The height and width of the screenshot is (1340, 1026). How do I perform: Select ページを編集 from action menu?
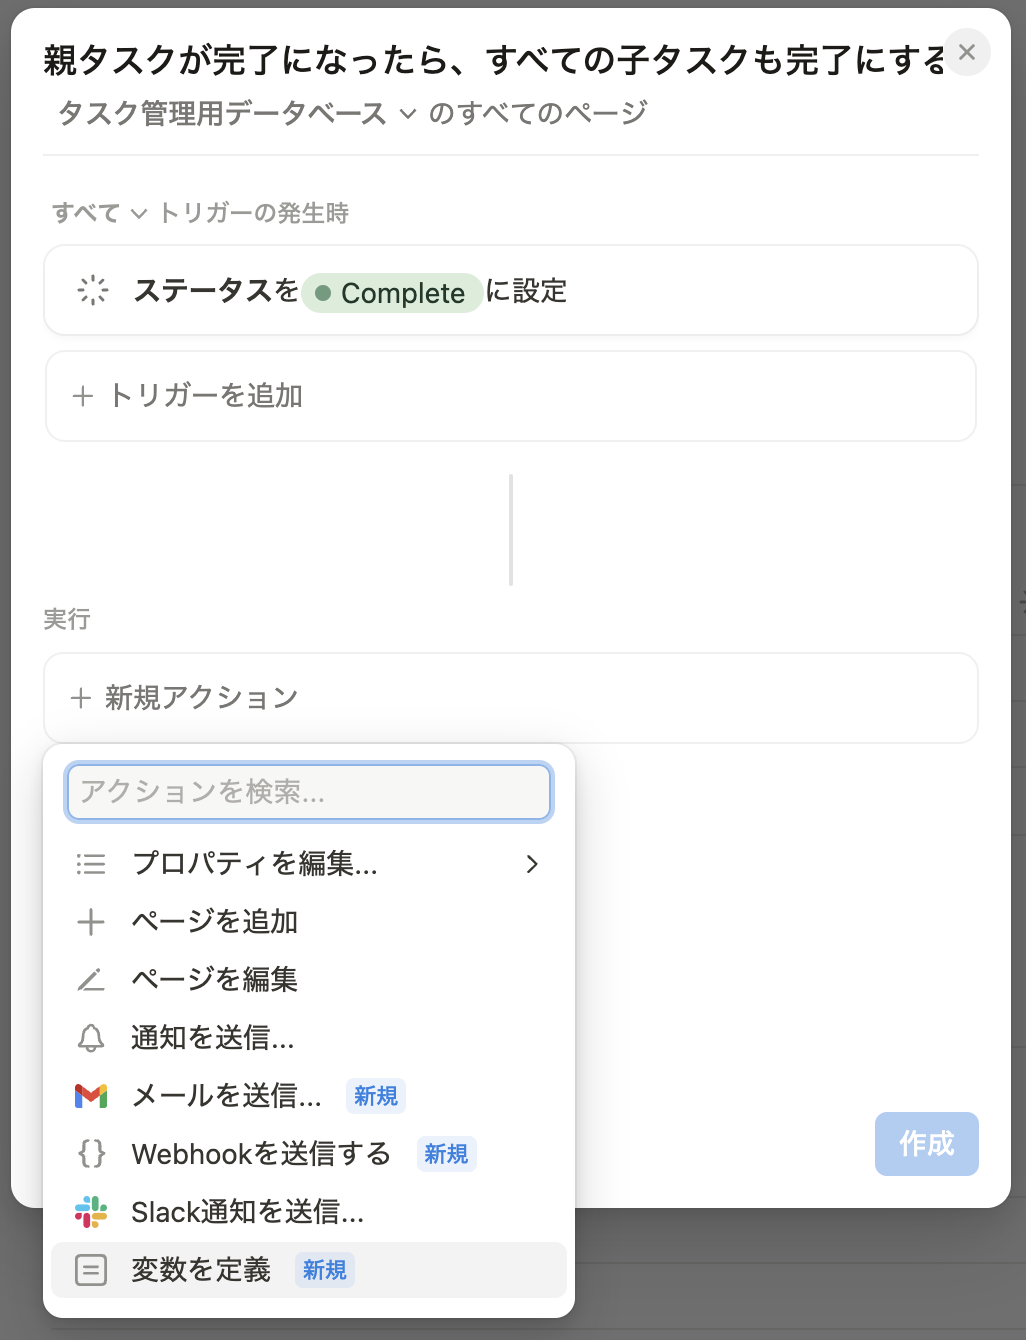(309, 980)
